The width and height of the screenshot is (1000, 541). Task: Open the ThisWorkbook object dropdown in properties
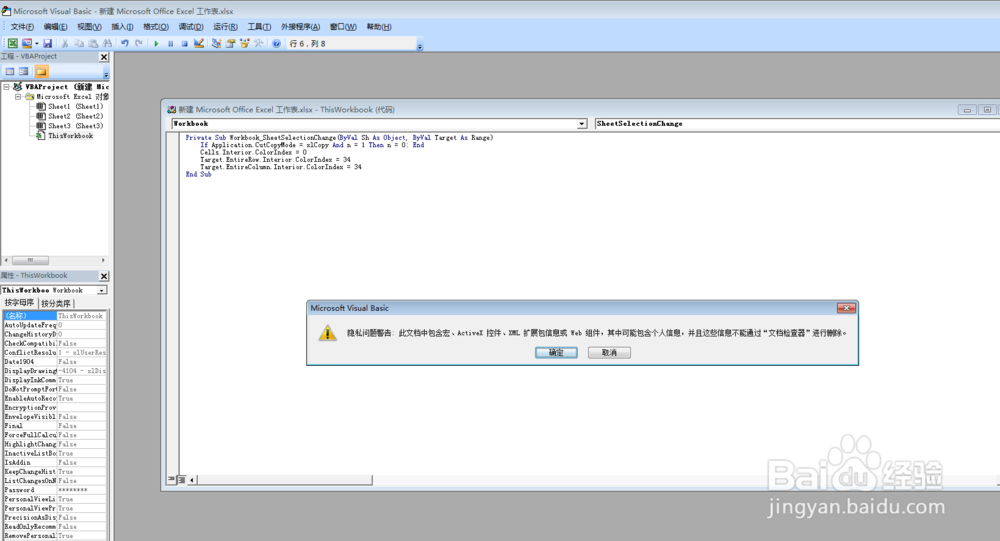(101, 290)
